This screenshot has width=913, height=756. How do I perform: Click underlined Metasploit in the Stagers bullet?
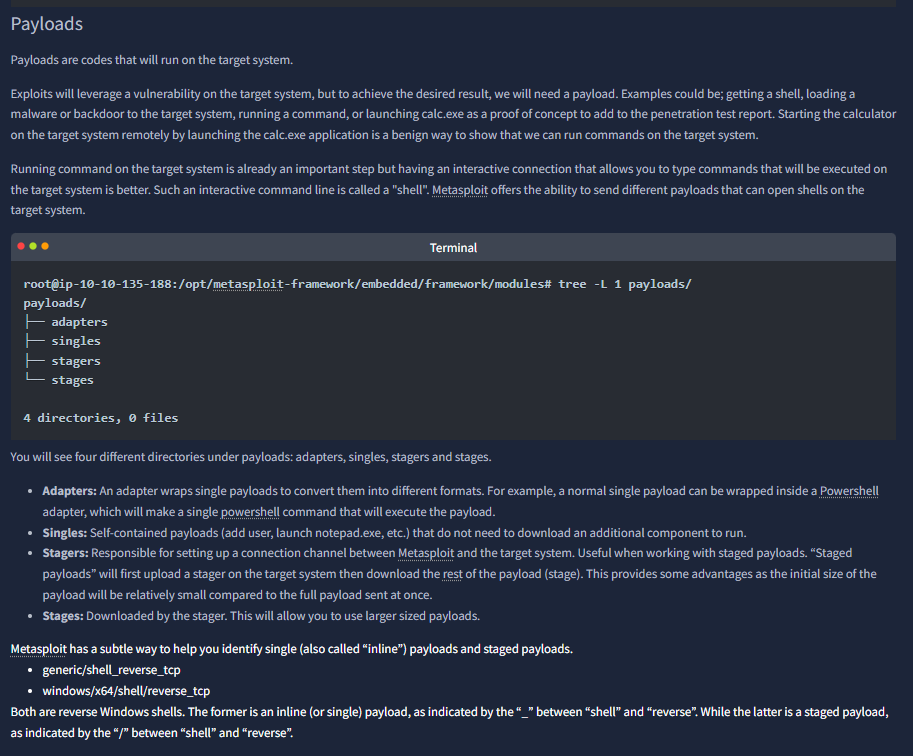(426, 553)
